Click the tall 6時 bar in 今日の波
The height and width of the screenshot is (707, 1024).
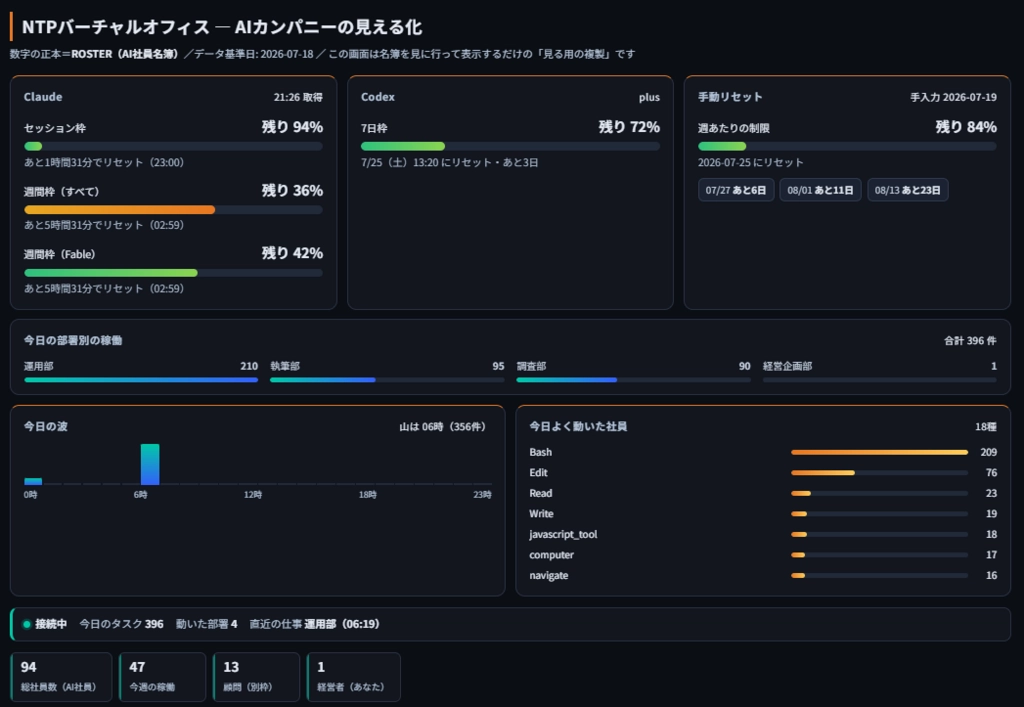[x=150, y=464]
